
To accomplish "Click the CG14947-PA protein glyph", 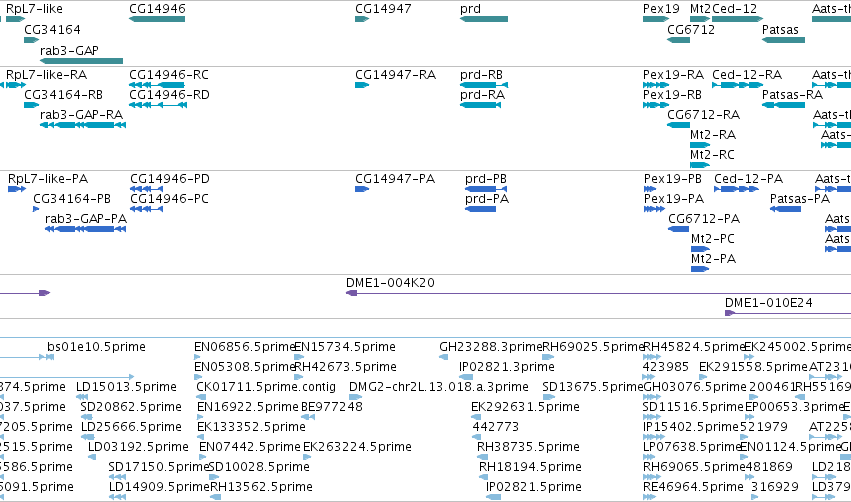I will click(362, 189).
